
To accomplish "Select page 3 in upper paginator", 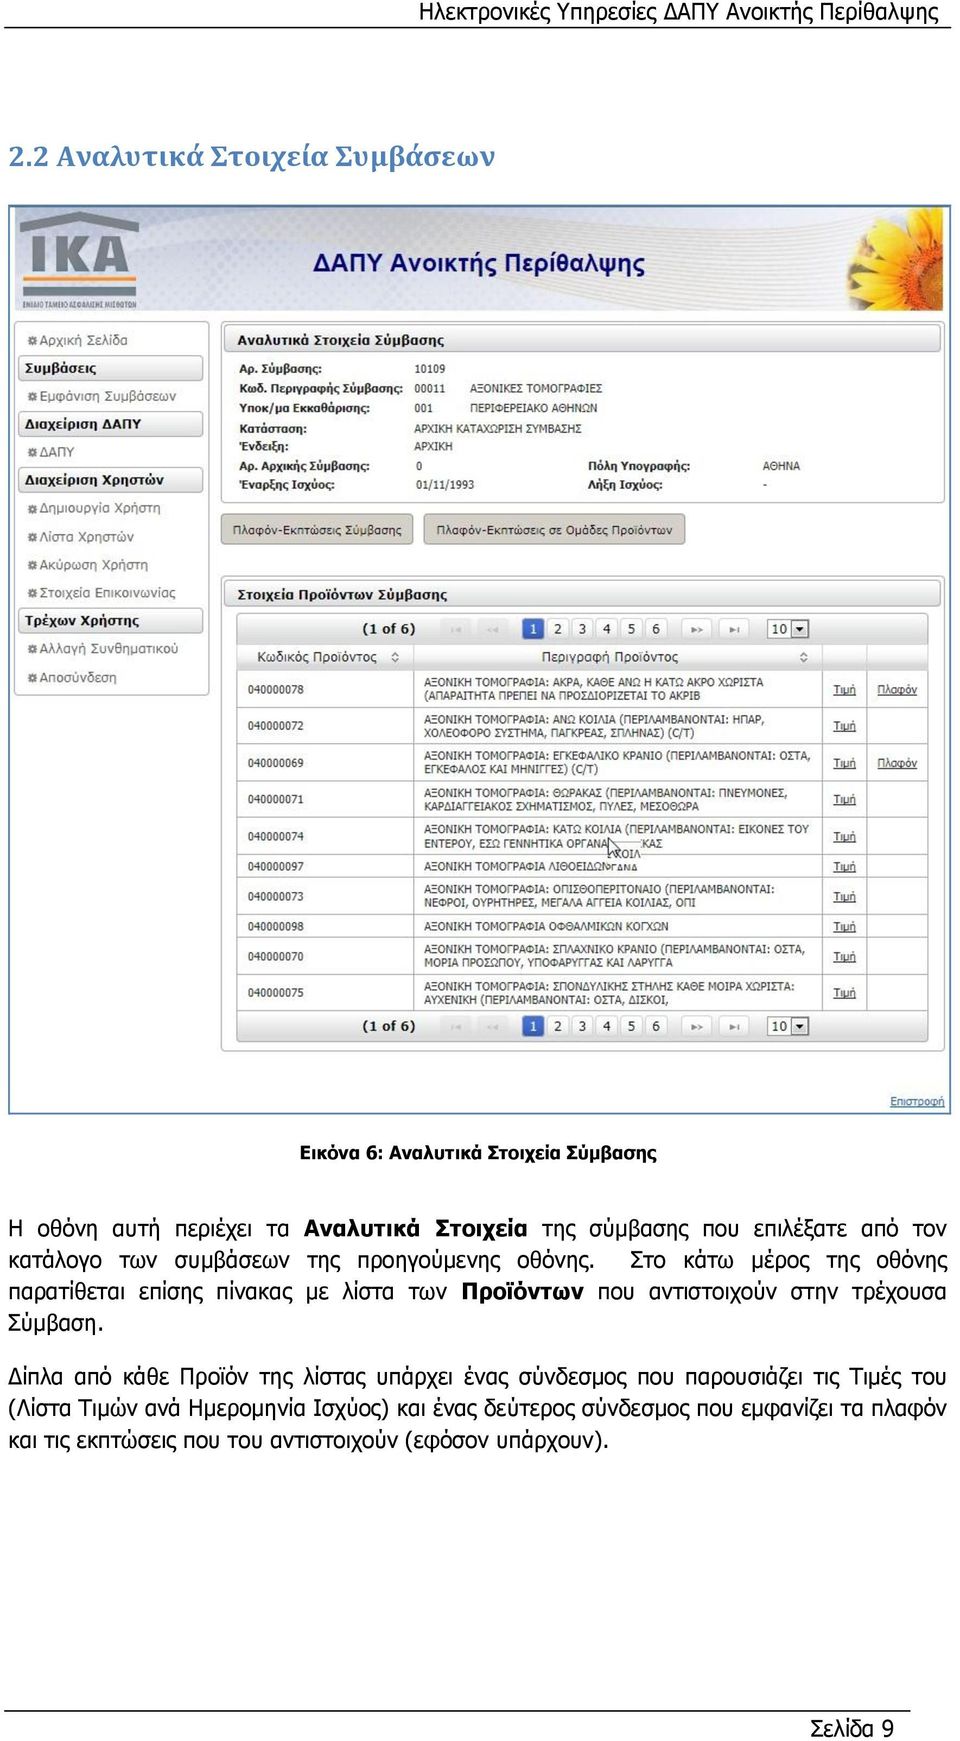I will (582, 629).
